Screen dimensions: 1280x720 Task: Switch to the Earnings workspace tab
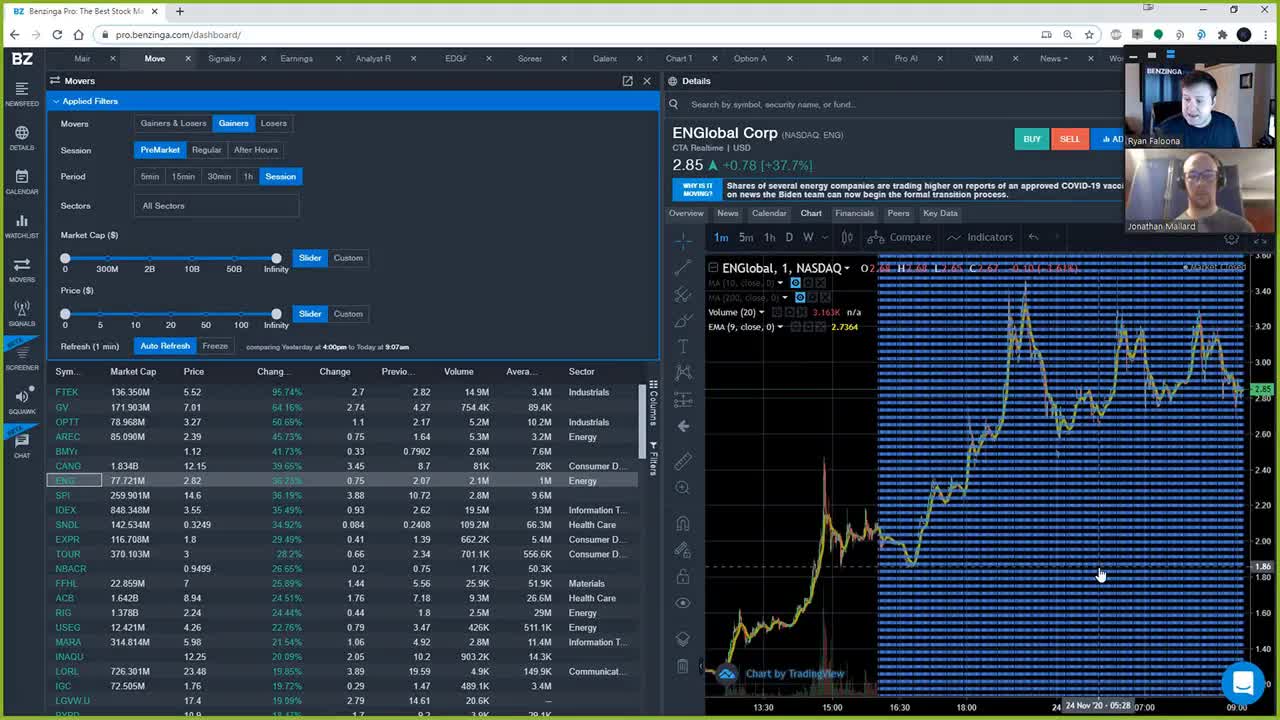tap(296, 59)
